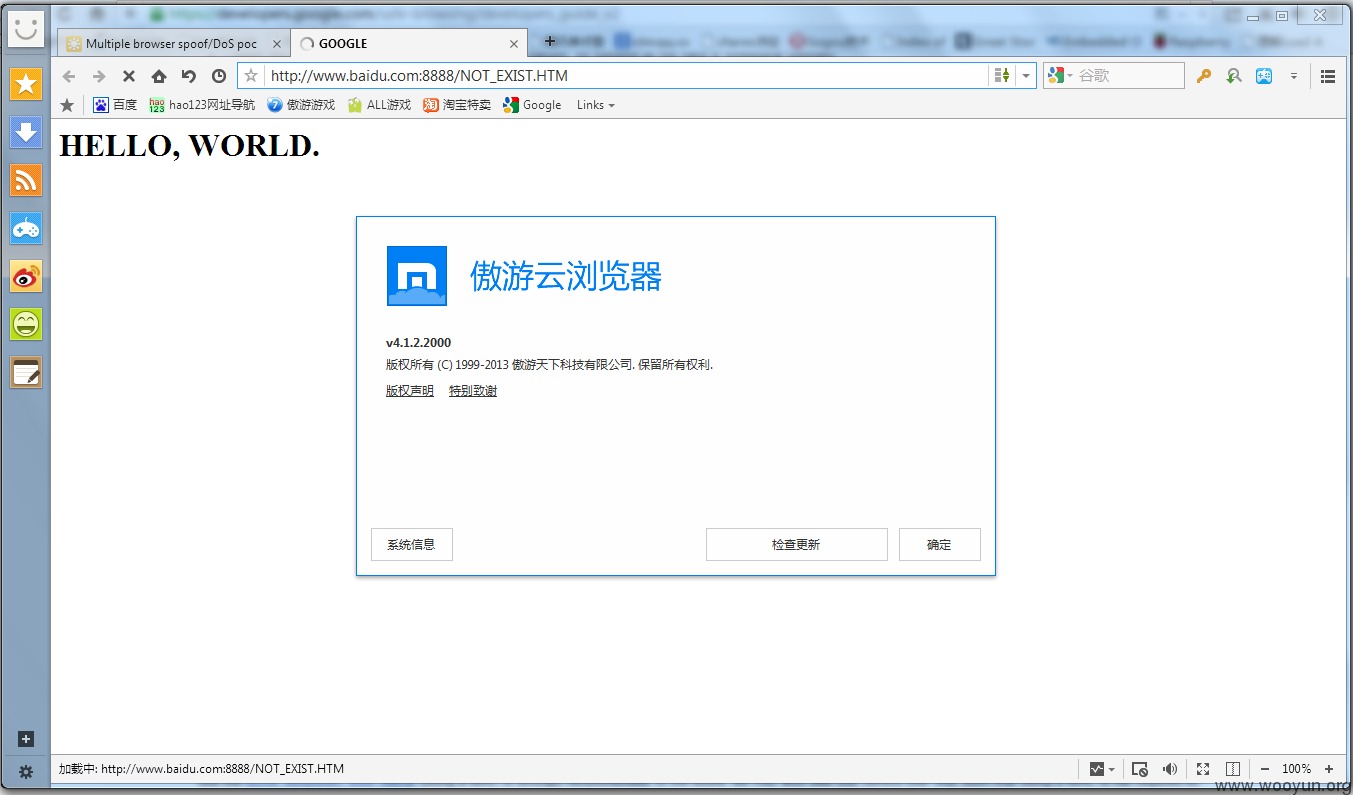The image size is (1353, 795).
Task: Click the undo closed tab arrow
Action: pyautogui.click(x=189, y=76)
